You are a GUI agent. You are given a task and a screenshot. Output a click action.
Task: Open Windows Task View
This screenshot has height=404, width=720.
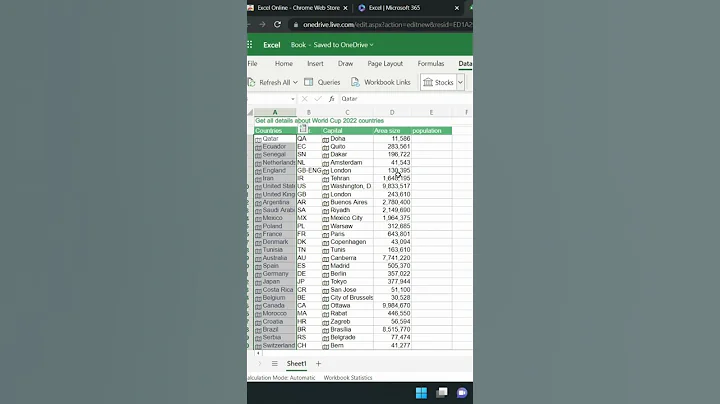[x=442, y=393]
